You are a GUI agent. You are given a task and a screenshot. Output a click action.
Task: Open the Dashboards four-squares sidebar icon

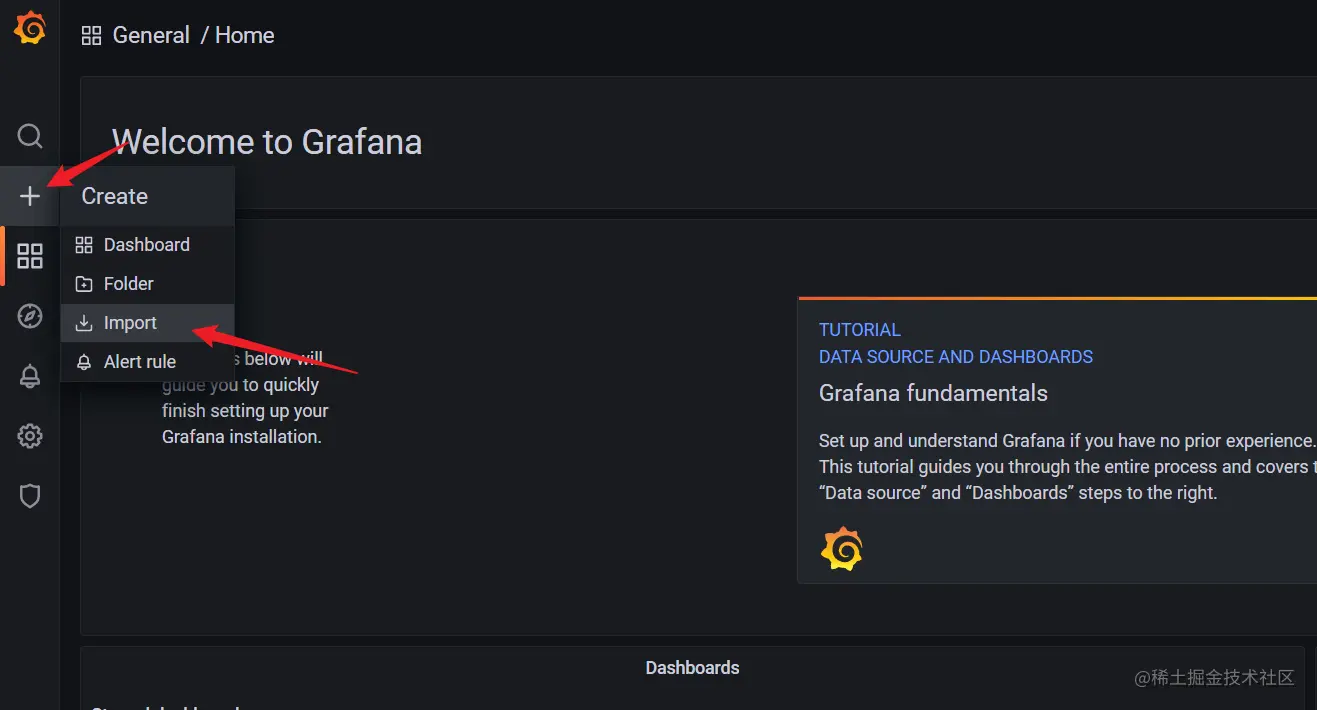pyautogui.click(x=30, y=256)
